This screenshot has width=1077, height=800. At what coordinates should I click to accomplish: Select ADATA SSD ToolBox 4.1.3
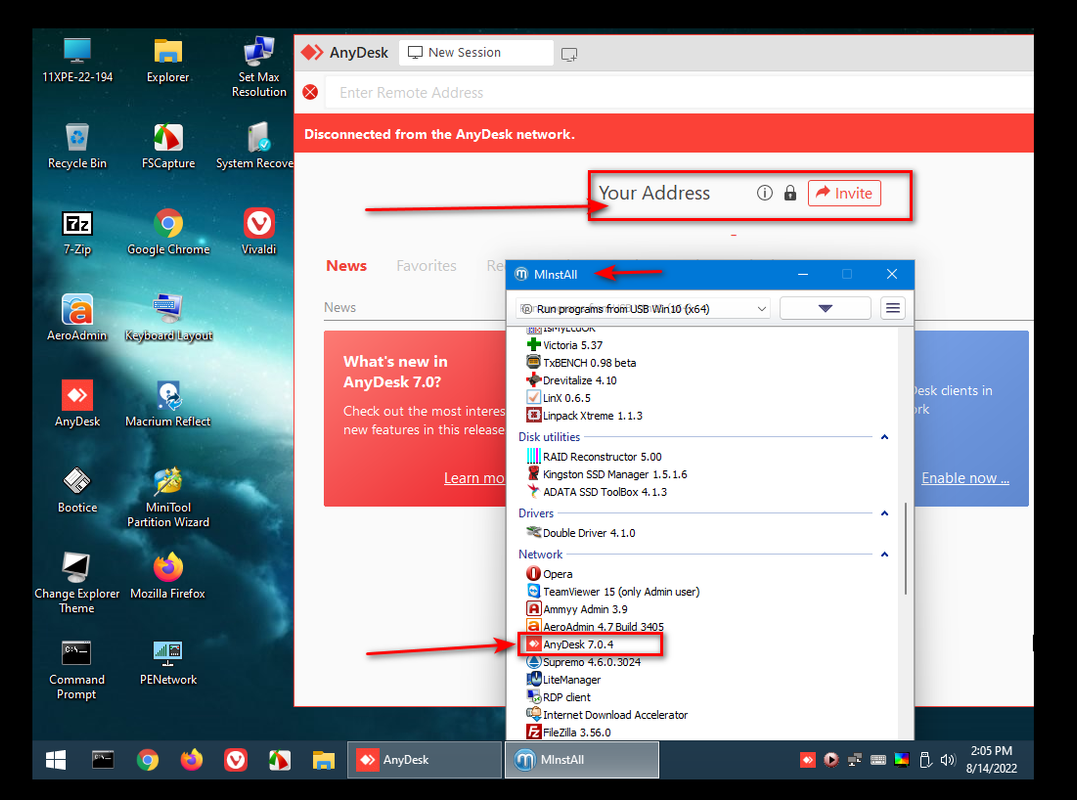(x=596, y=492)
